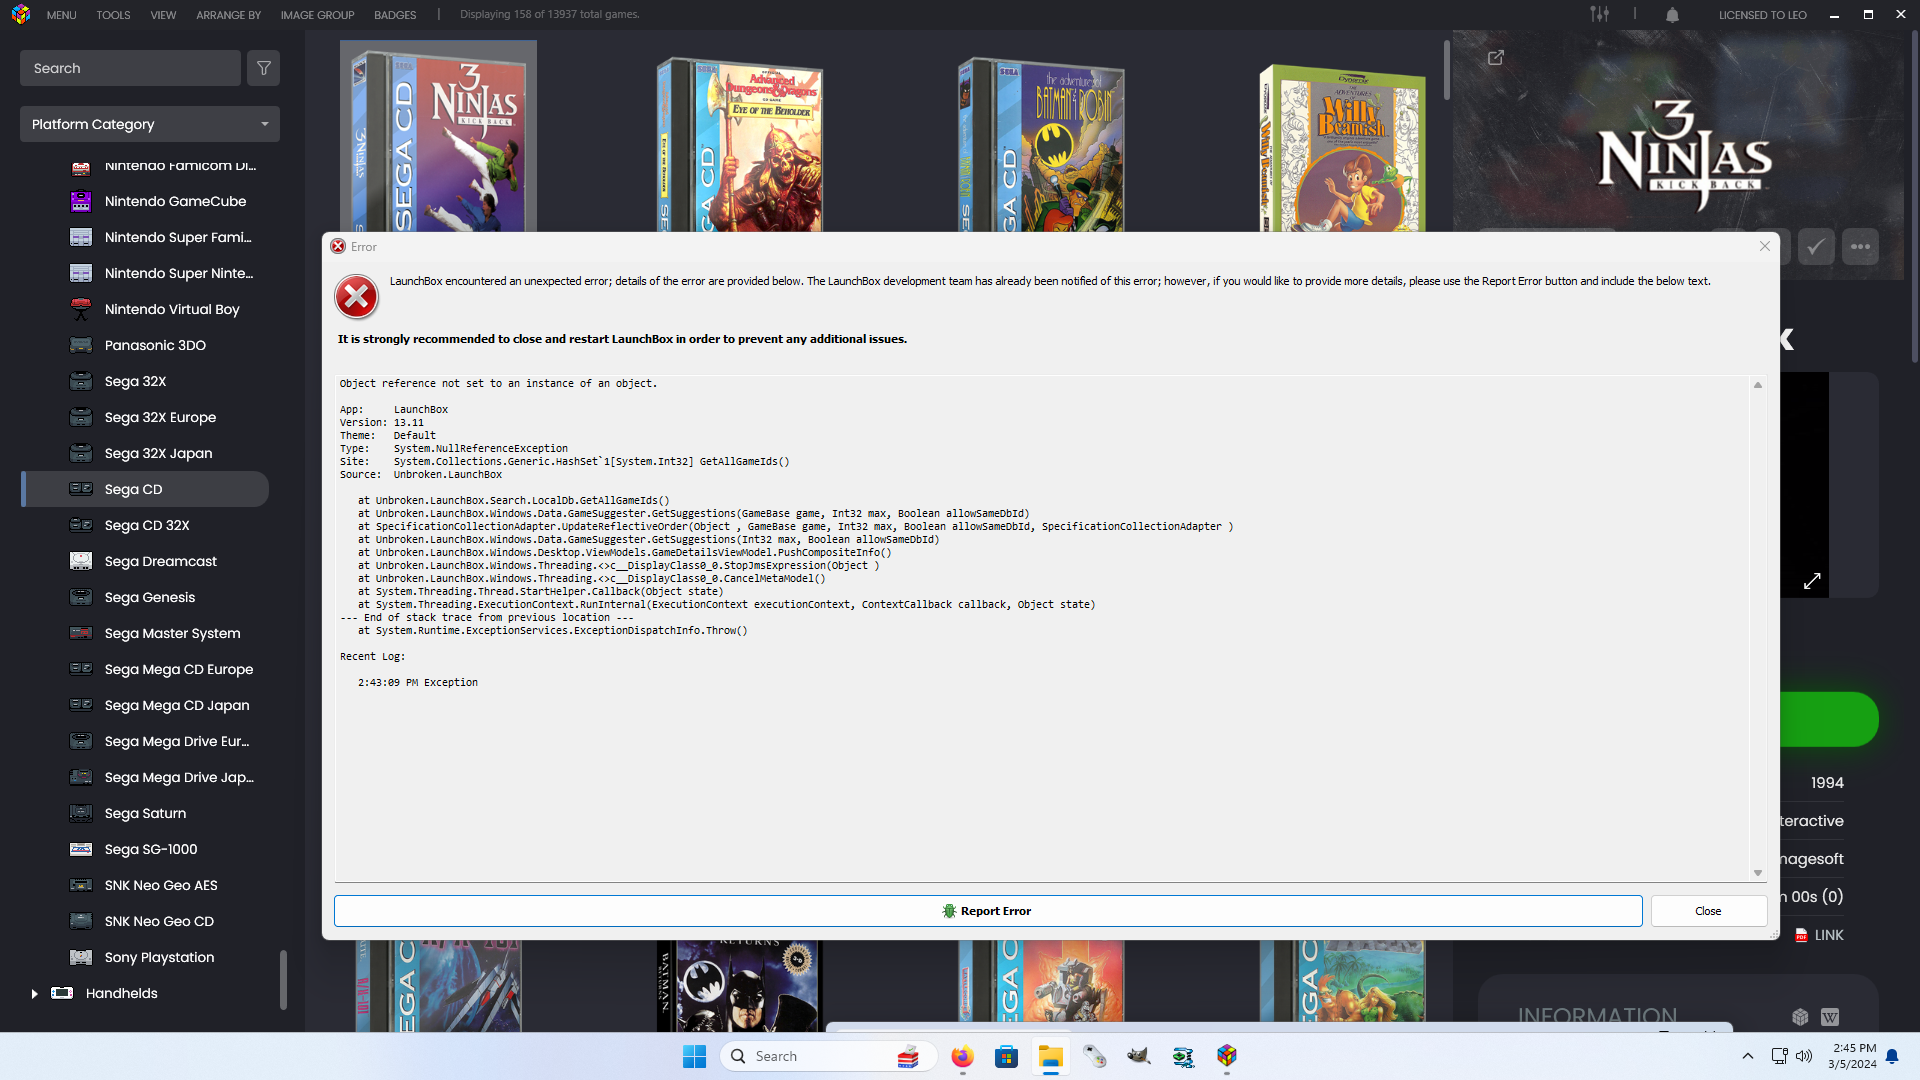
Task: Click the LaunchBox icon in the taskbar
Action: (1226, 1056)
